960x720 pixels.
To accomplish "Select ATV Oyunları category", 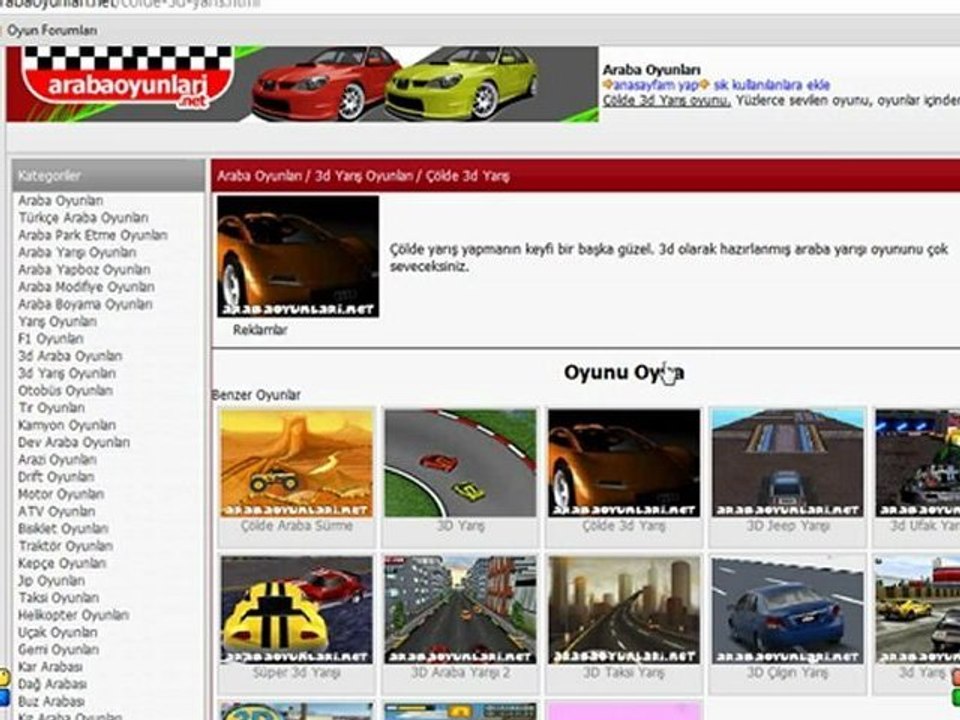I will [x=56, y=511].
